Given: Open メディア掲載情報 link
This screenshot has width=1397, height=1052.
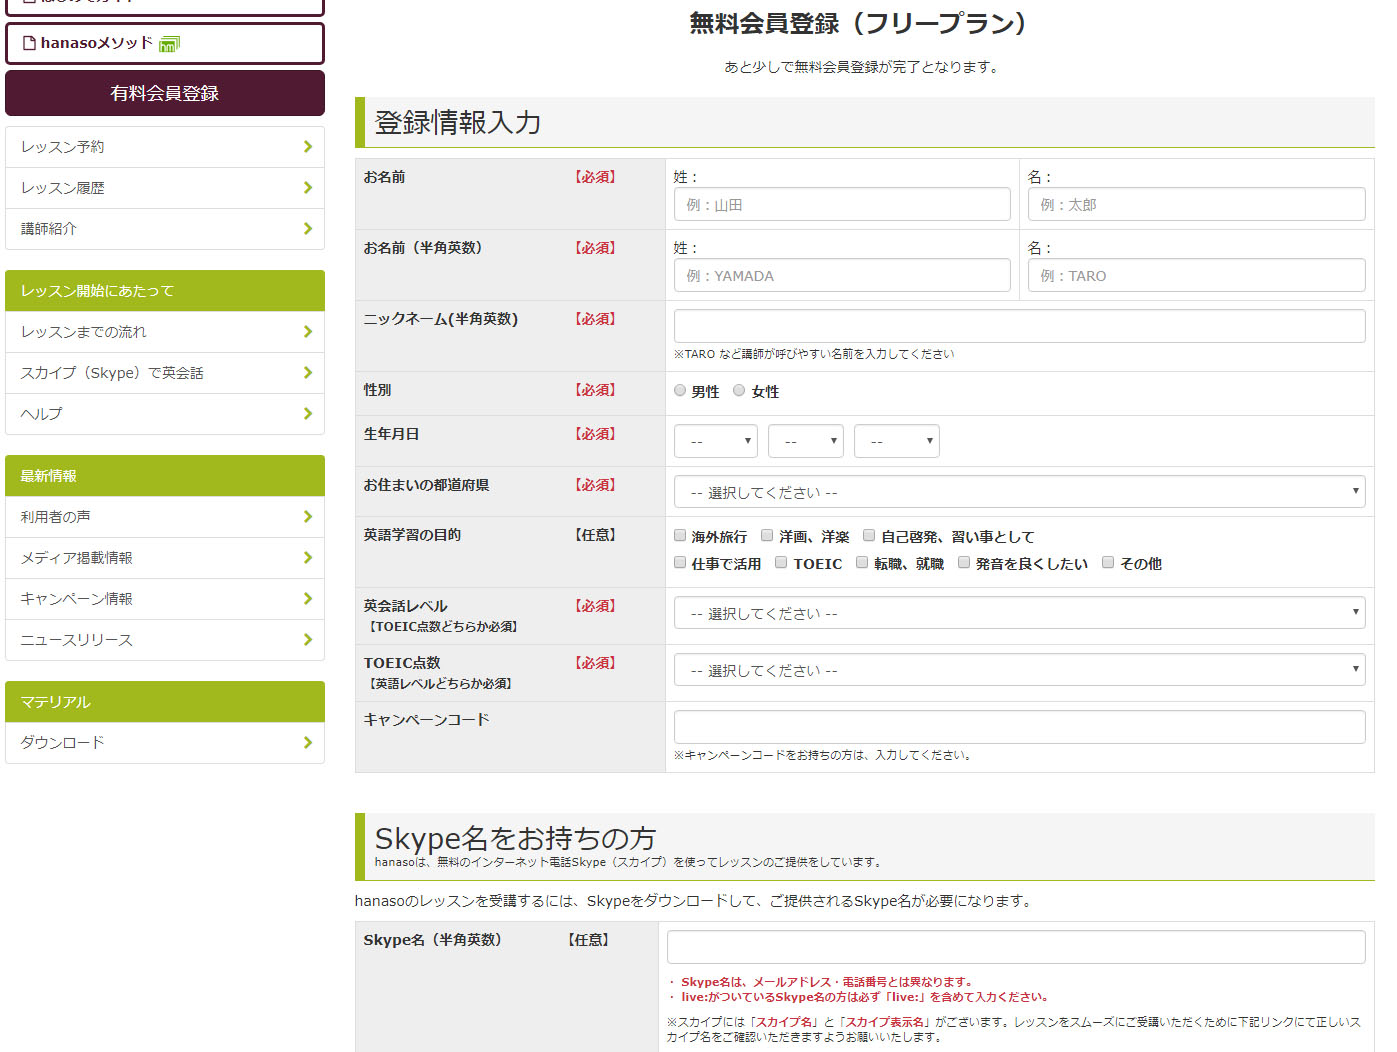Looking at the screenshot, I should 165,558.
